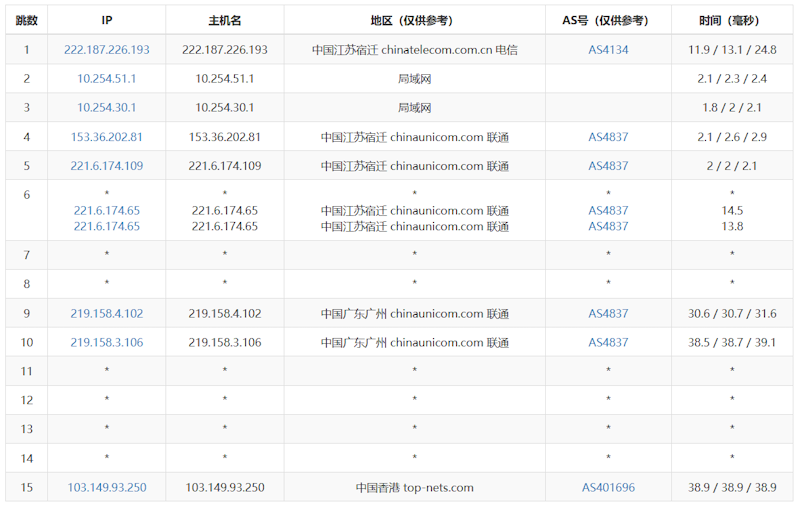
Task: Open the AS4837 link in hop 10
Action: tap(608, 342)
